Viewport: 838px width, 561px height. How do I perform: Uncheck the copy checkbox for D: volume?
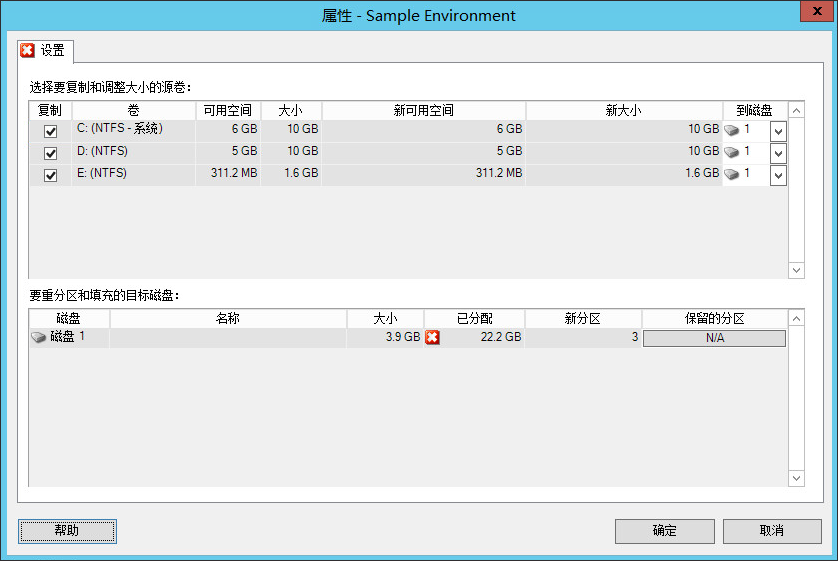tap(51, 153)
